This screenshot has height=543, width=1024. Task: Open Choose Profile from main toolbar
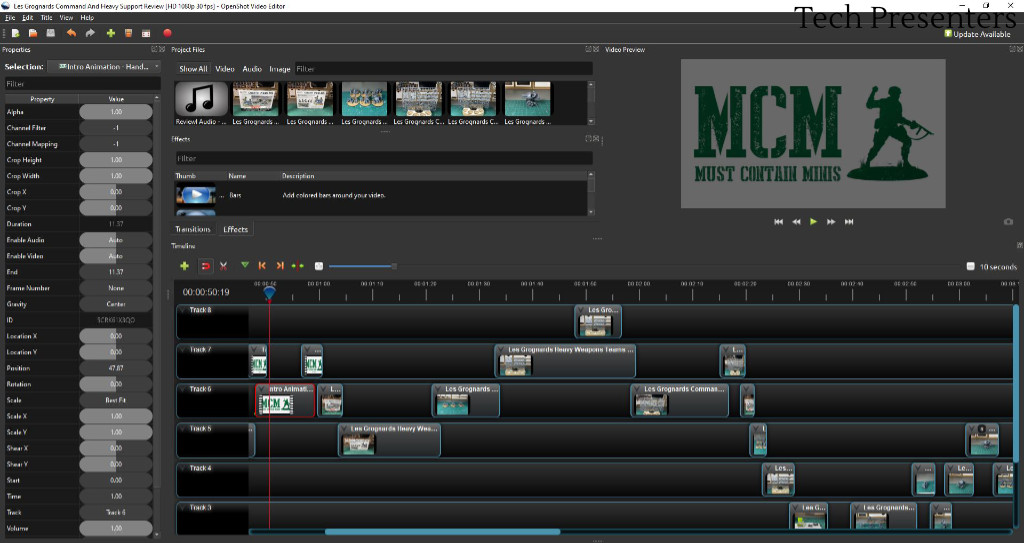click(x=129, y=33)
